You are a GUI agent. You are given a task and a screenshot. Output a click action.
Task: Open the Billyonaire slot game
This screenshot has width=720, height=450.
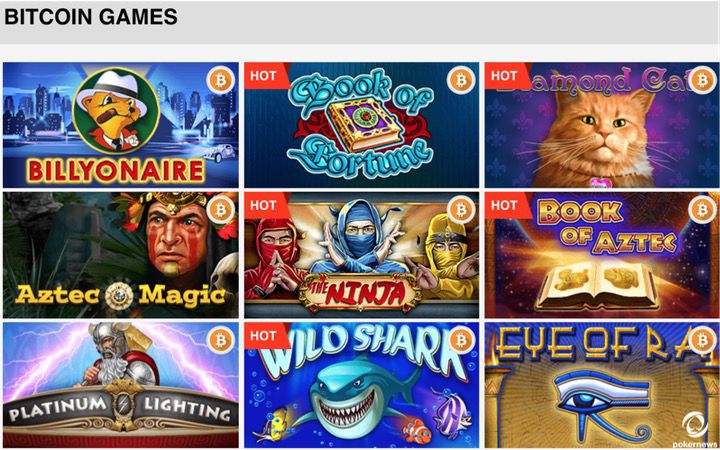tap(121, 125)
